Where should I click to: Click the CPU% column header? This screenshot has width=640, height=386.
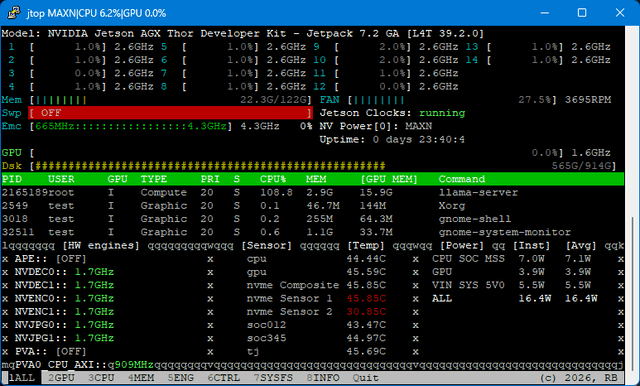[x=273, y=179]
